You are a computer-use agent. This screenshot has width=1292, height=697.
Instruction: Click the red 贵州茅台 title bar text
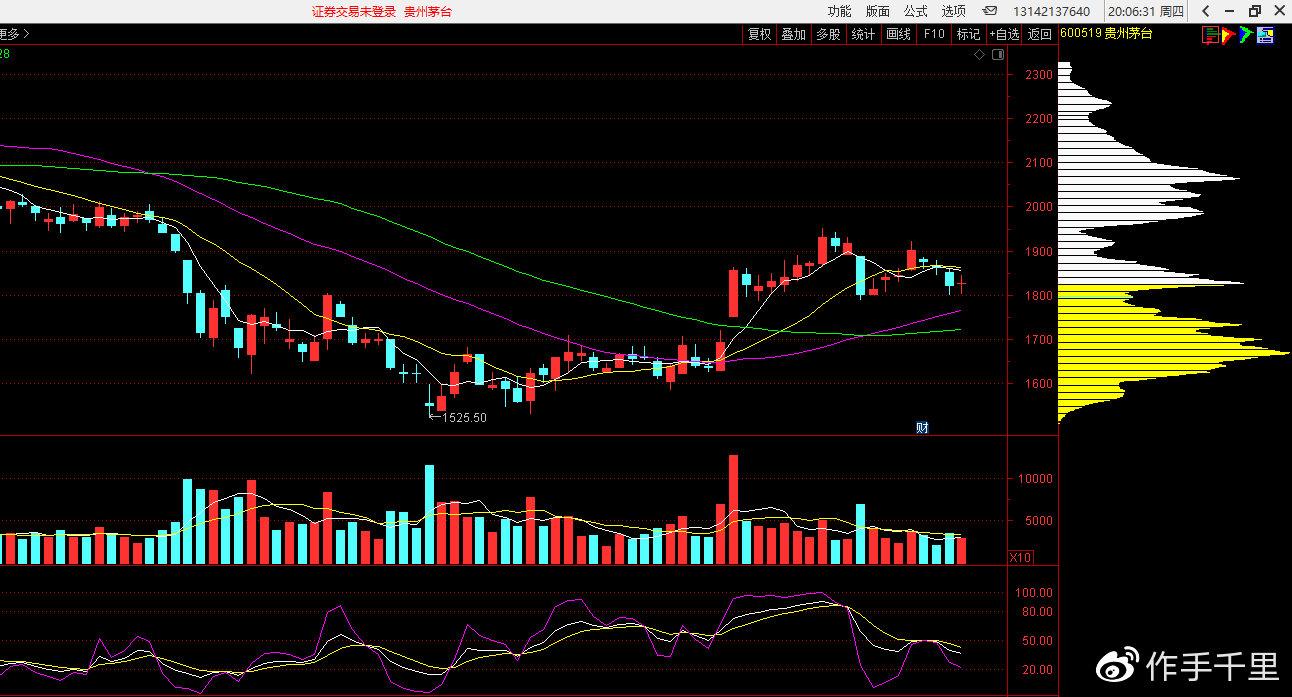point(428,11)
